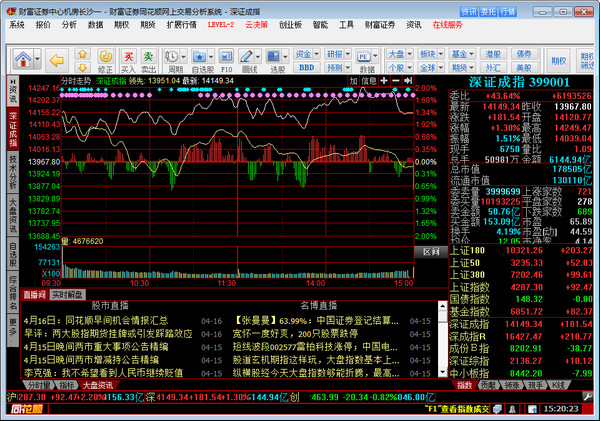
Task: Switch to the 分时量 bottom tab
Action: 39,385
